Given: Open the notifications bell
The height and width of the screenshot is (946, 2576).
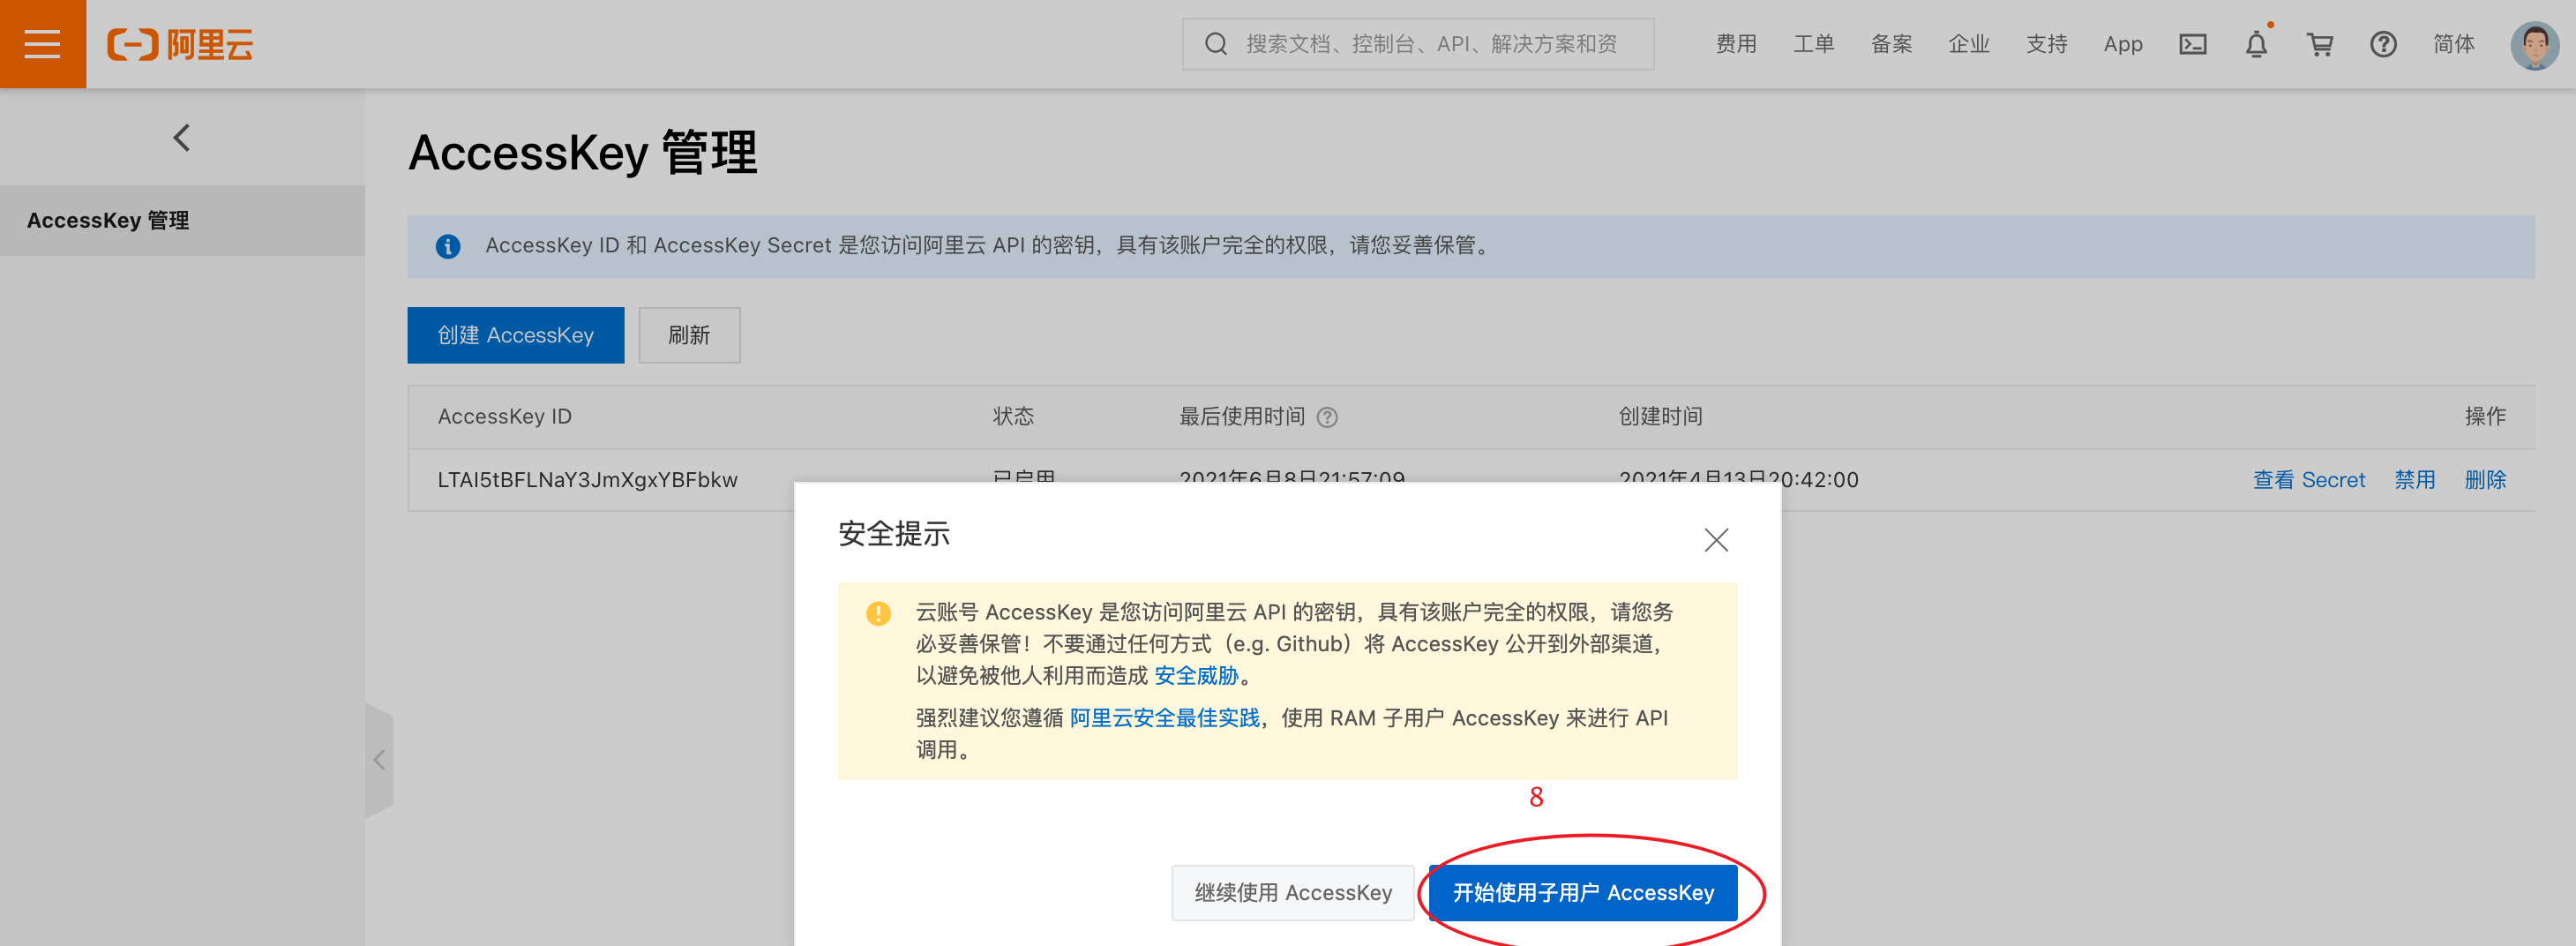Looking at the screenshot, I should click(2256, 44).
